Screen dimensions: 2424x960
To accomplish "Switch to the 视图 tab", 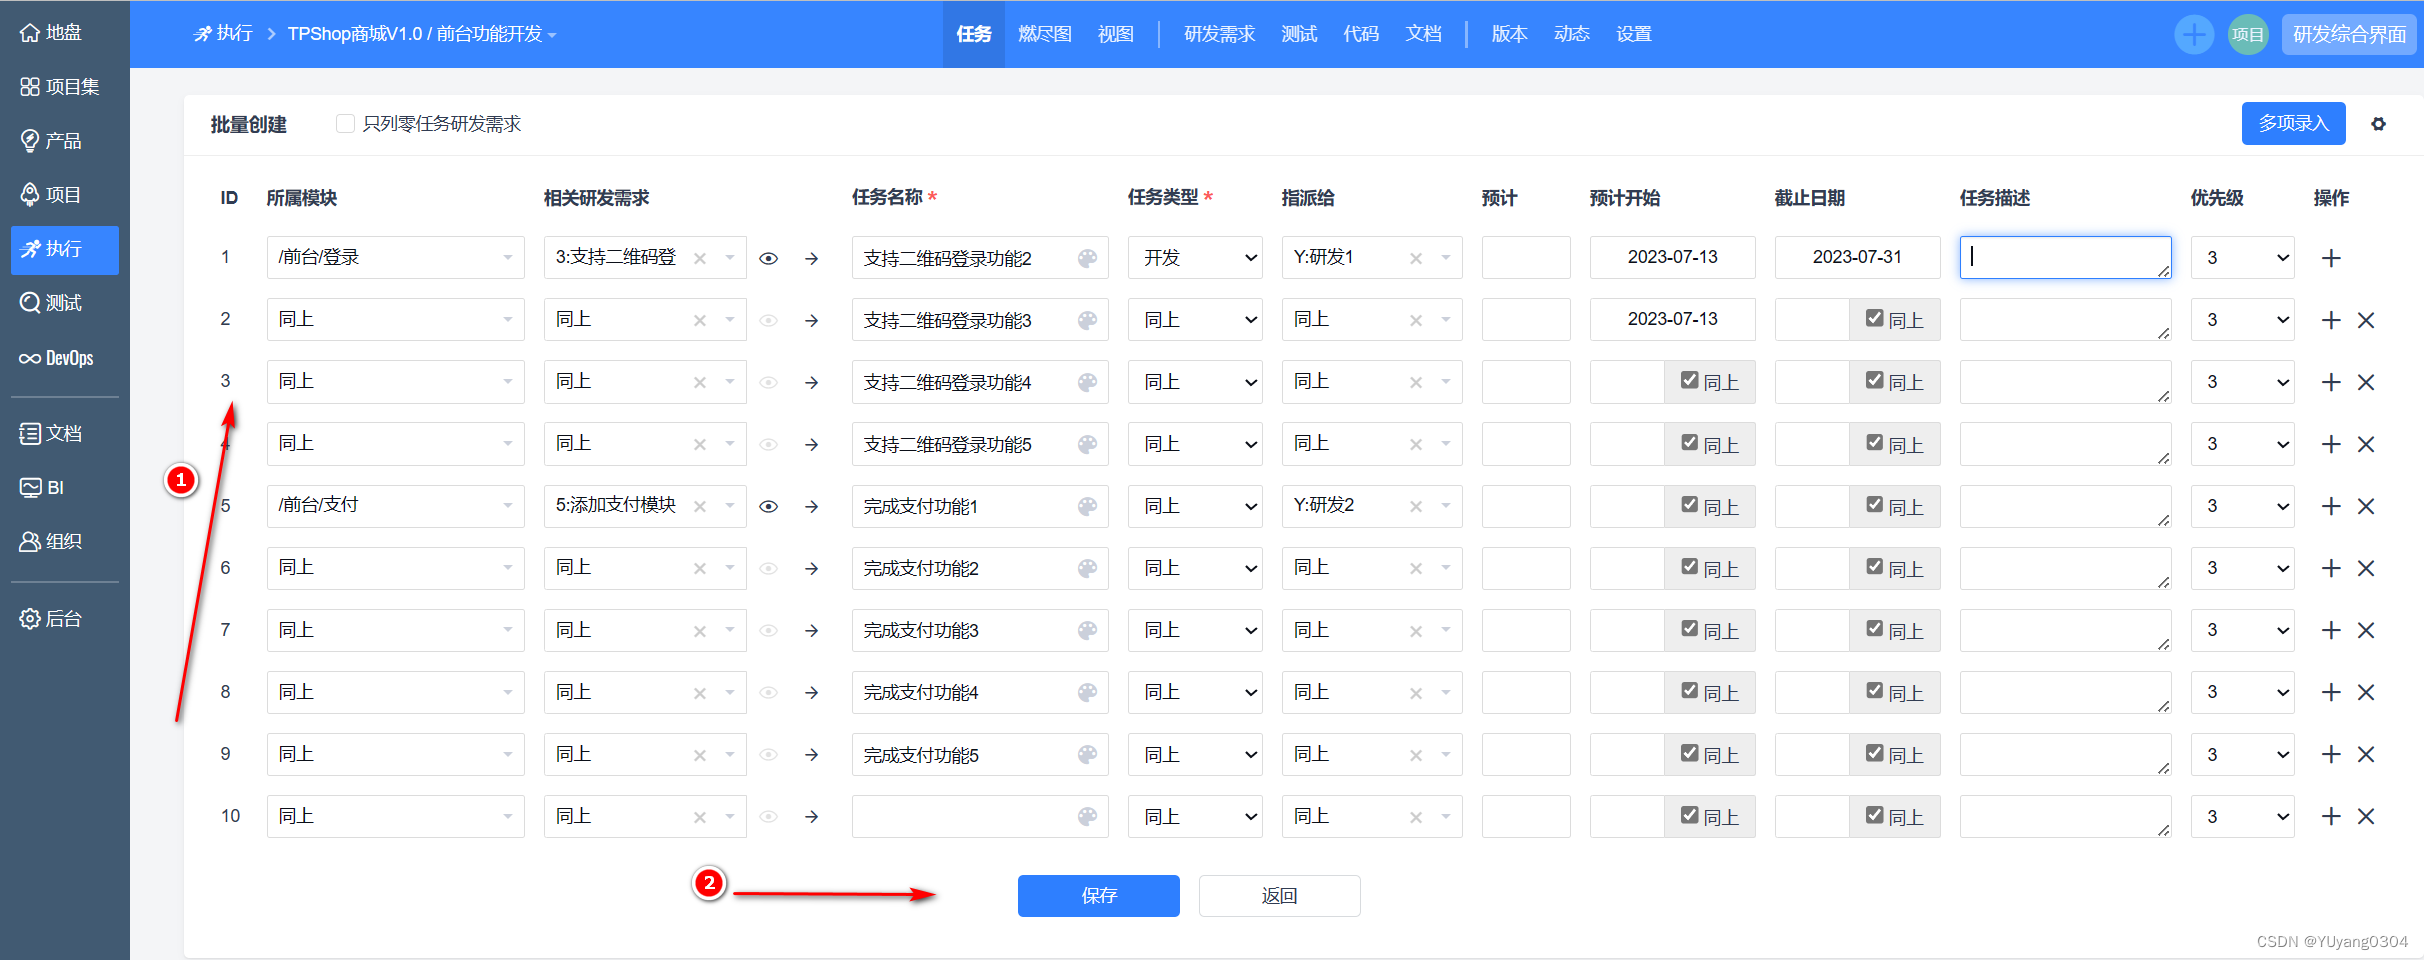I will pos(1116,34).
